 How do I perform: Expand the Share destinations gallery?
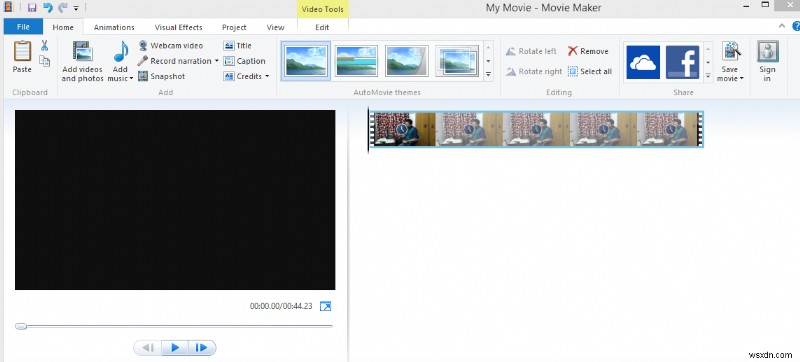pyautogui.click(x=708, y=76)
